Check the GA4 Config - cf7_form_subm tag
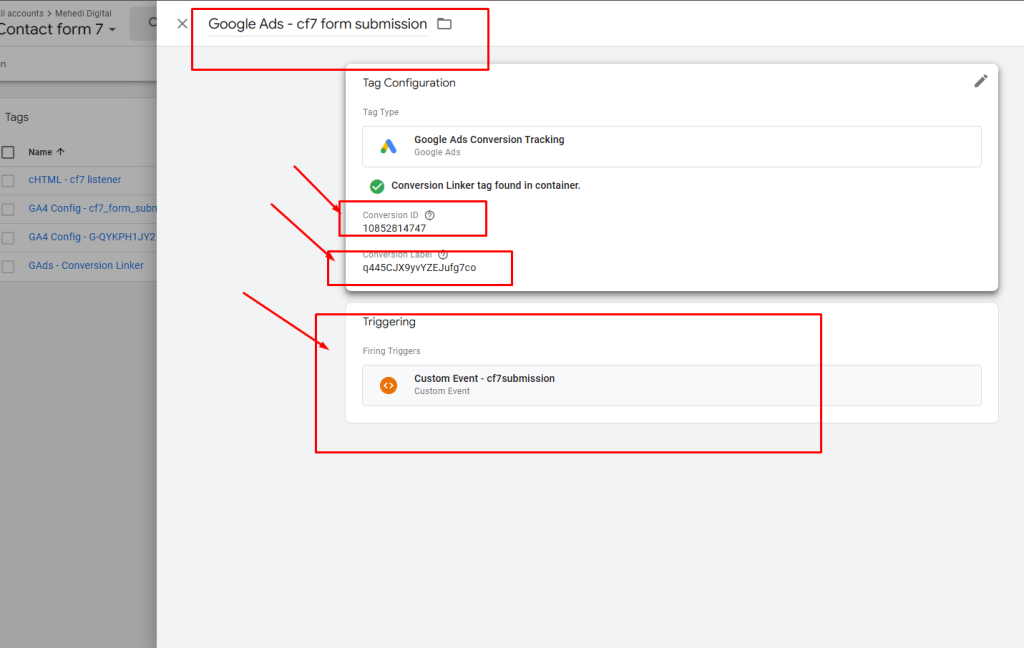Screen dimensions: 1024x648 tap(8, 209)
